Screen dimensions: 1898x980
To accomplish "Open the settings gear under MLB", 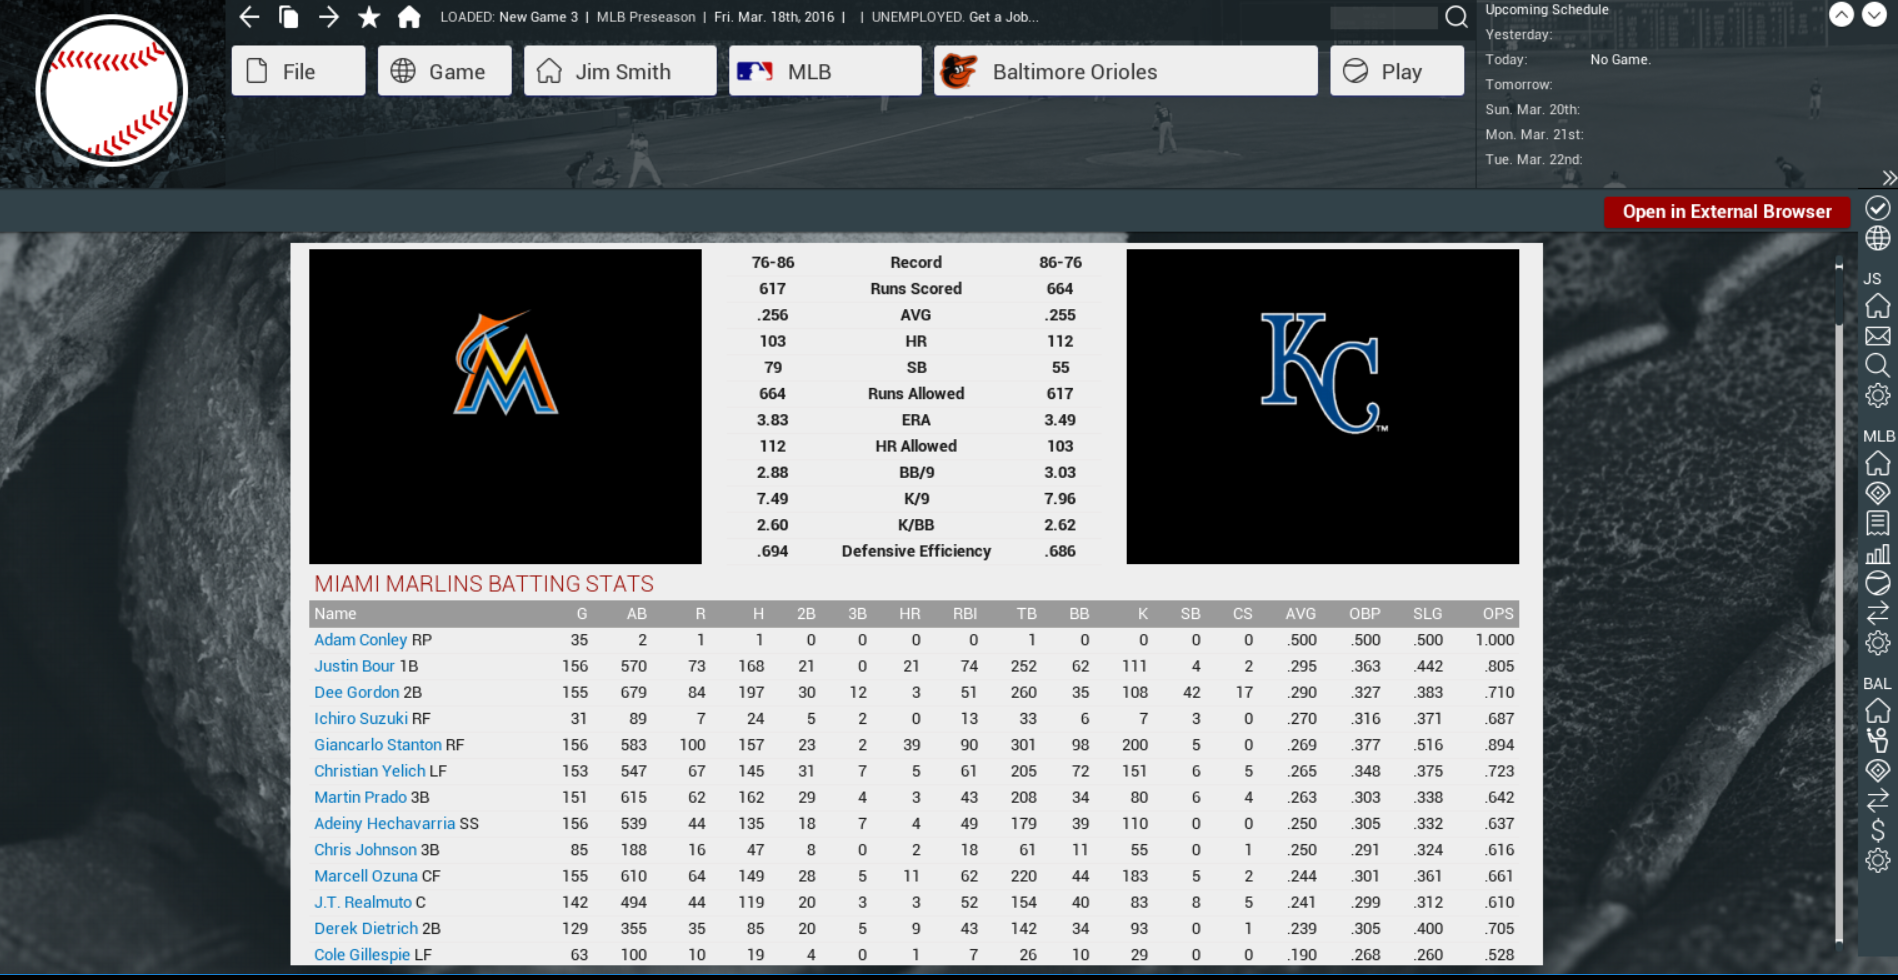I will (x=1877, y=642).
